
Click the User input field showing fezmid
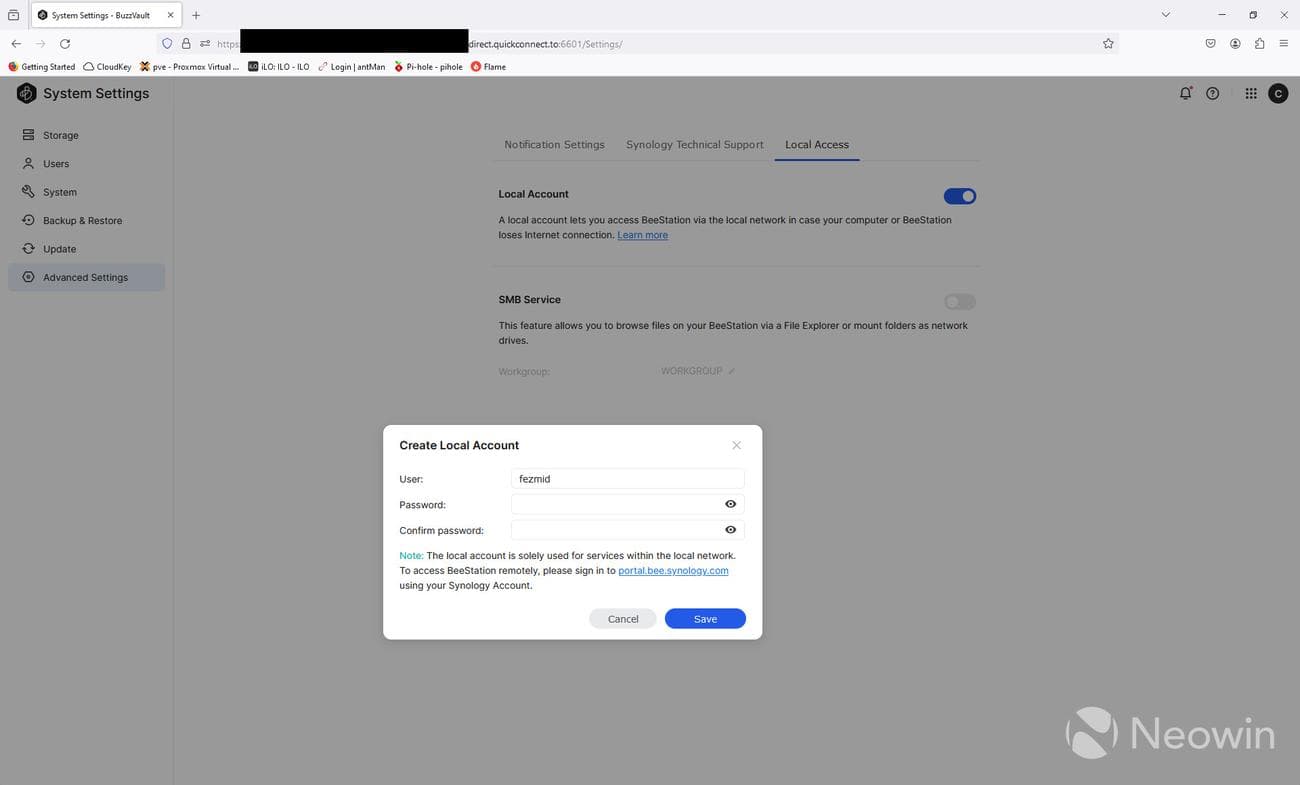click(627, 478)
